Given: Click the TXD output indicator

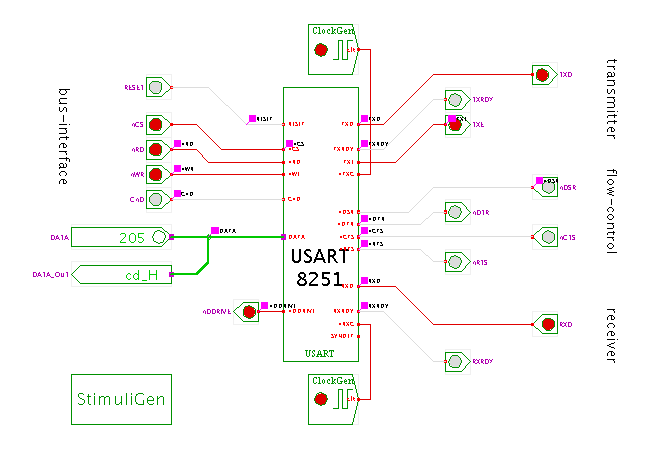Looking at the screenshot, I should pyautogui.click(x=545, y=75).
